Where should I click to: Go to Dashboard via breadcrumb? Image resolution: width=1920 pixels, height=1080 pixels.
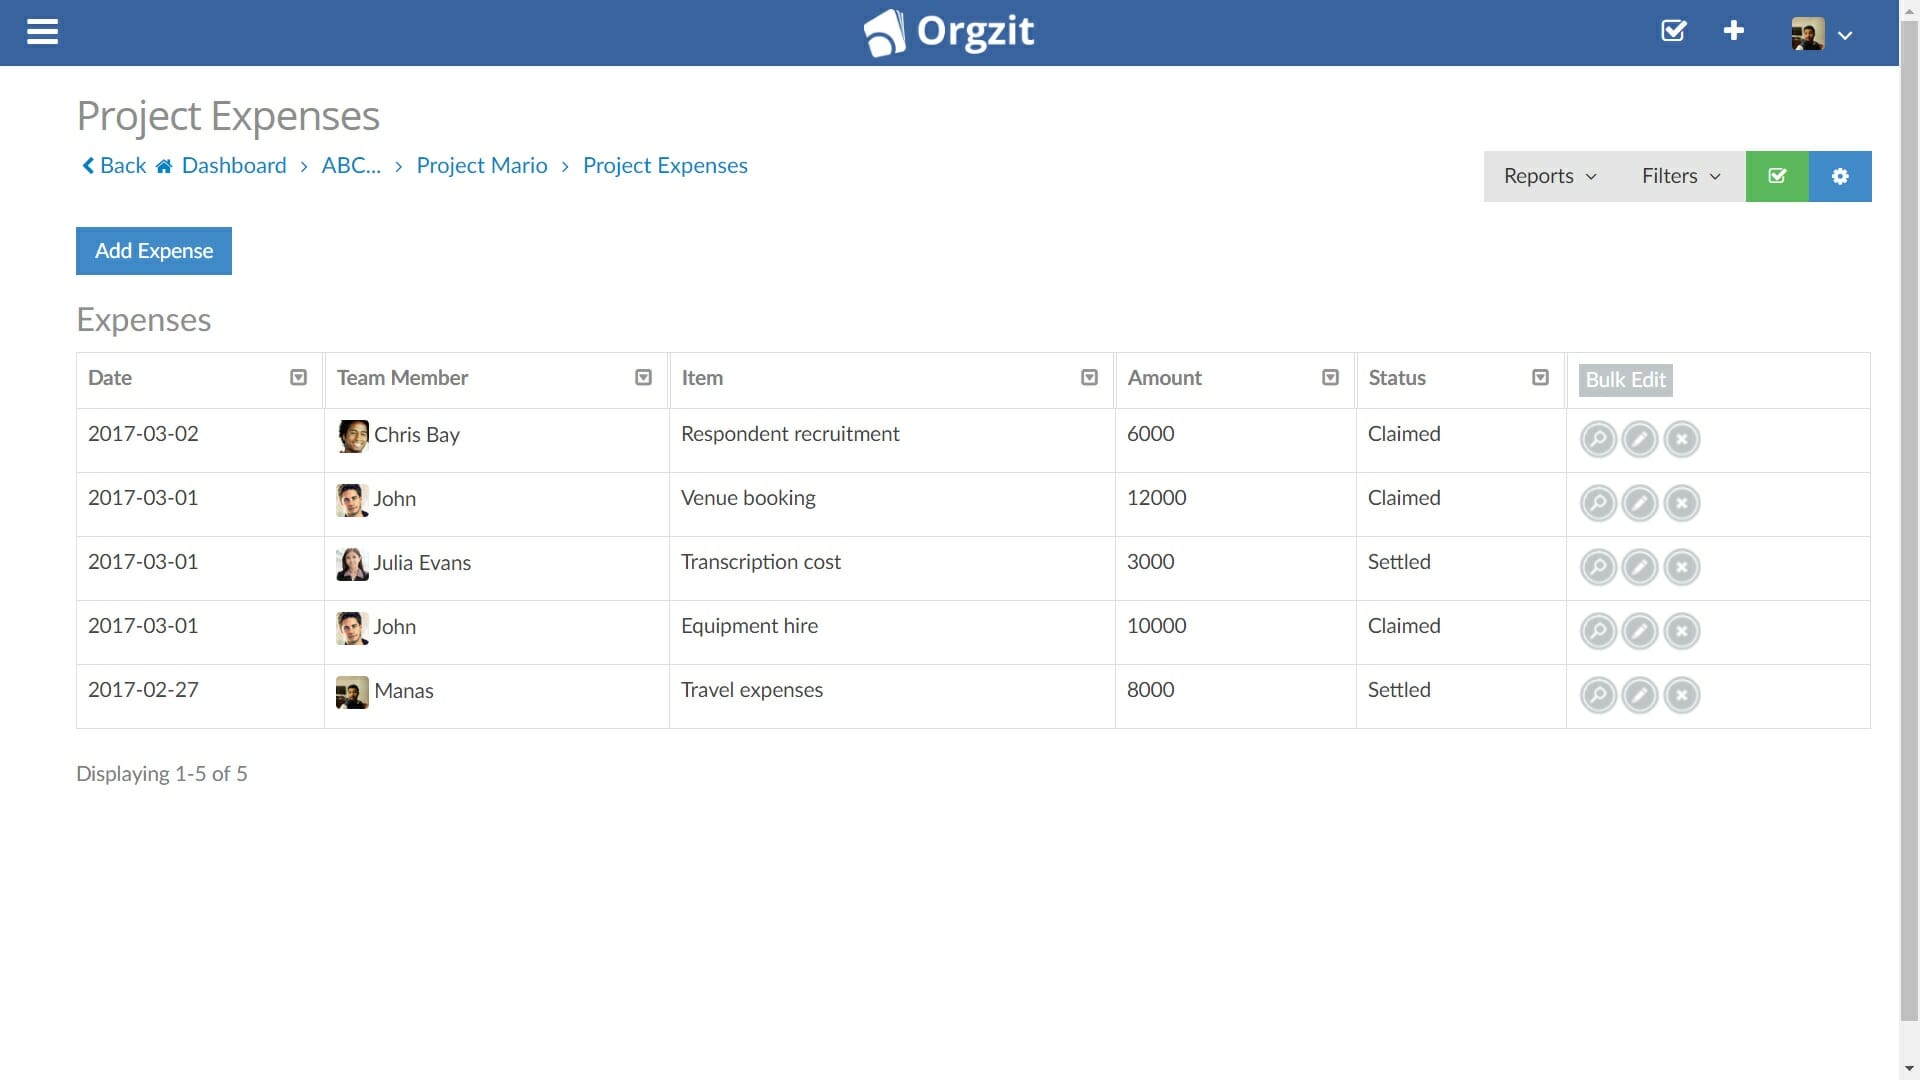click(233, 165)
